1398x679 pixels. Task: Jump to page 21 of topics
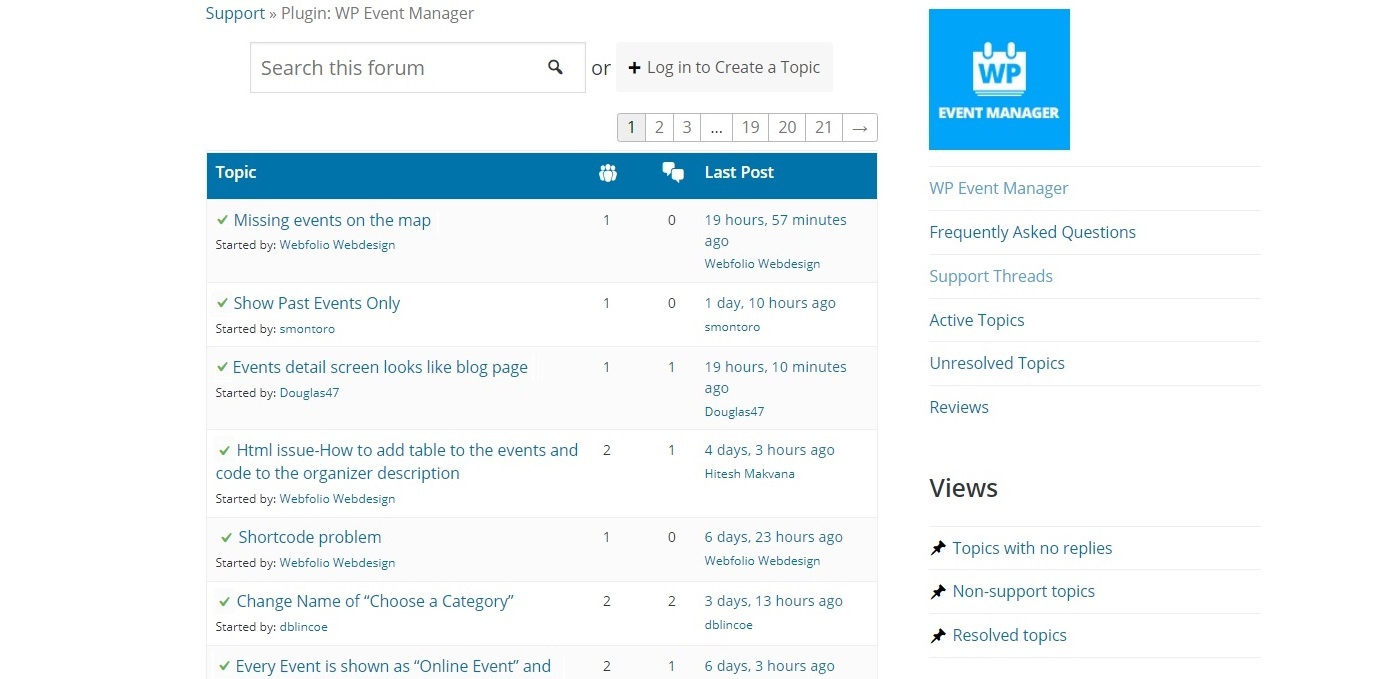click(x=823, y=127)
